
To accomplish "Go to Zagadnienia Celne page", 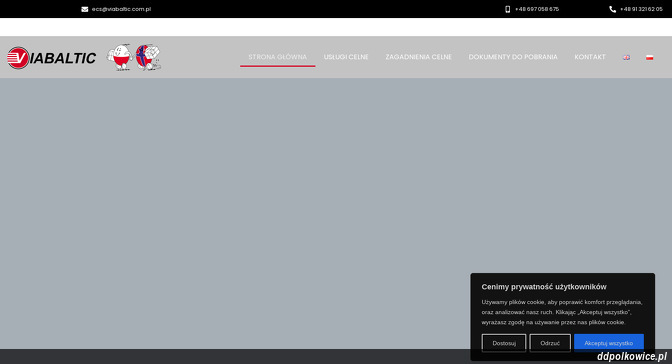I will pyautogui.click(x=418, y=57).
